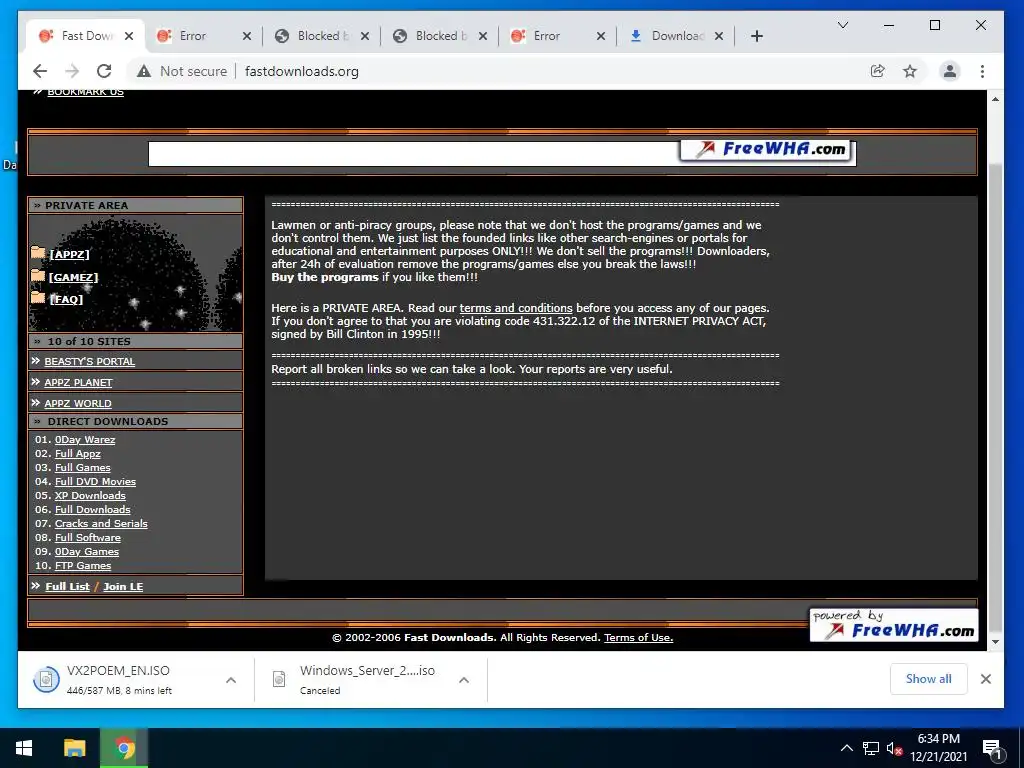The width and height of the screenshot is (1024, 768).
Task: Click the share page icon
Action: 878,71
